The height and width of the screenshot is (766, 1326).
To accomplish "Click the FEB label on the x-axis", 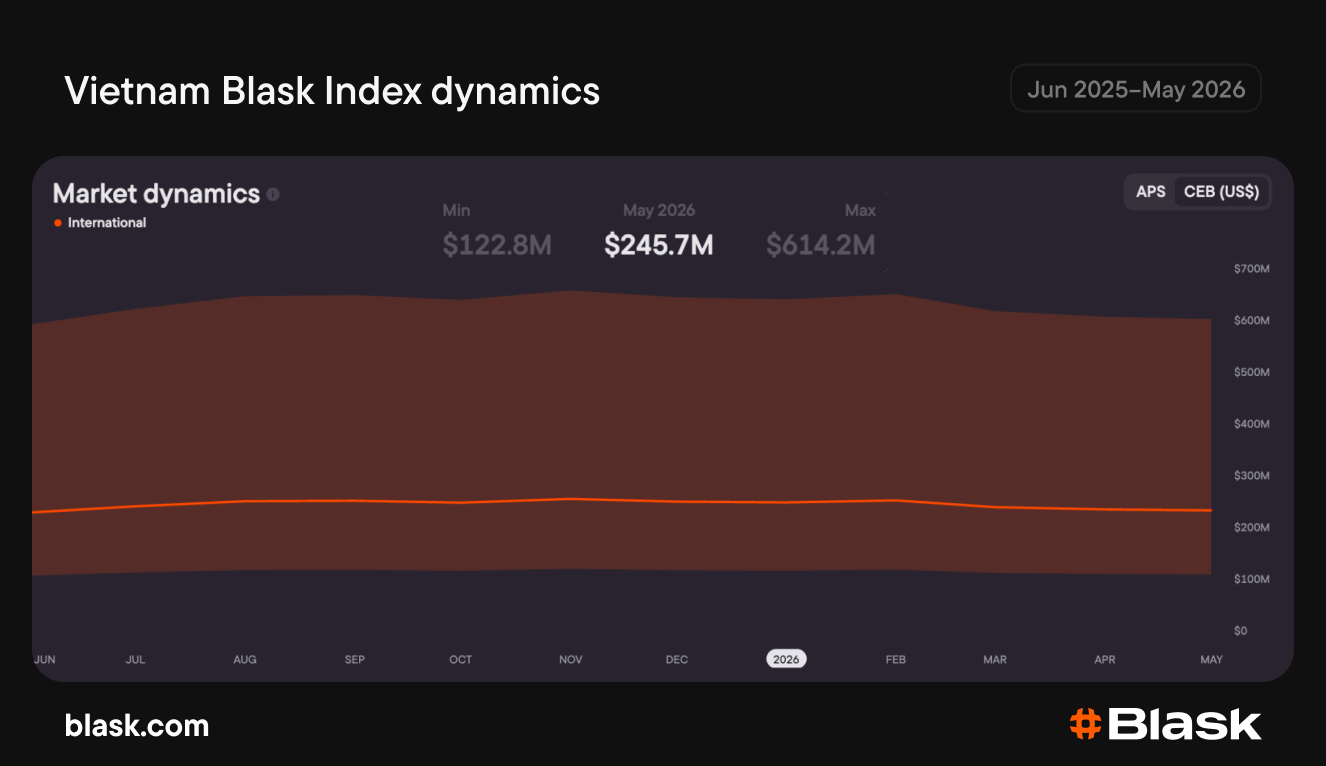I will 896,660.
